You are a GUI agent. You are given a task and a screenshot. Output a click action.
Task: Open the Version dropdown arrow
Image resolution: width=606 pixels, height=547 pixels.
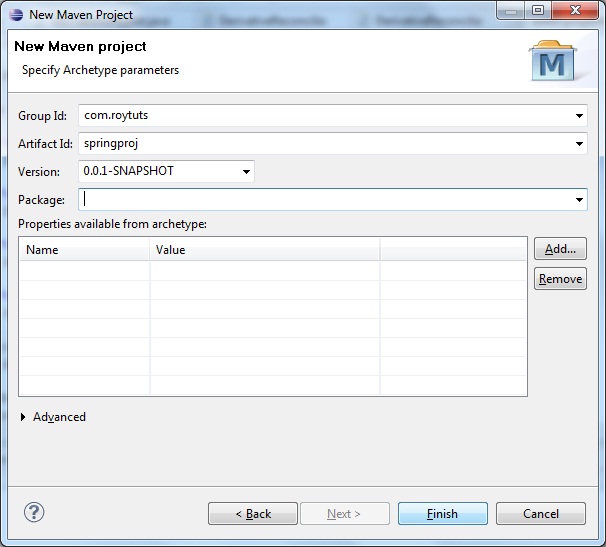pyautogui.click(x=246, y=172)
